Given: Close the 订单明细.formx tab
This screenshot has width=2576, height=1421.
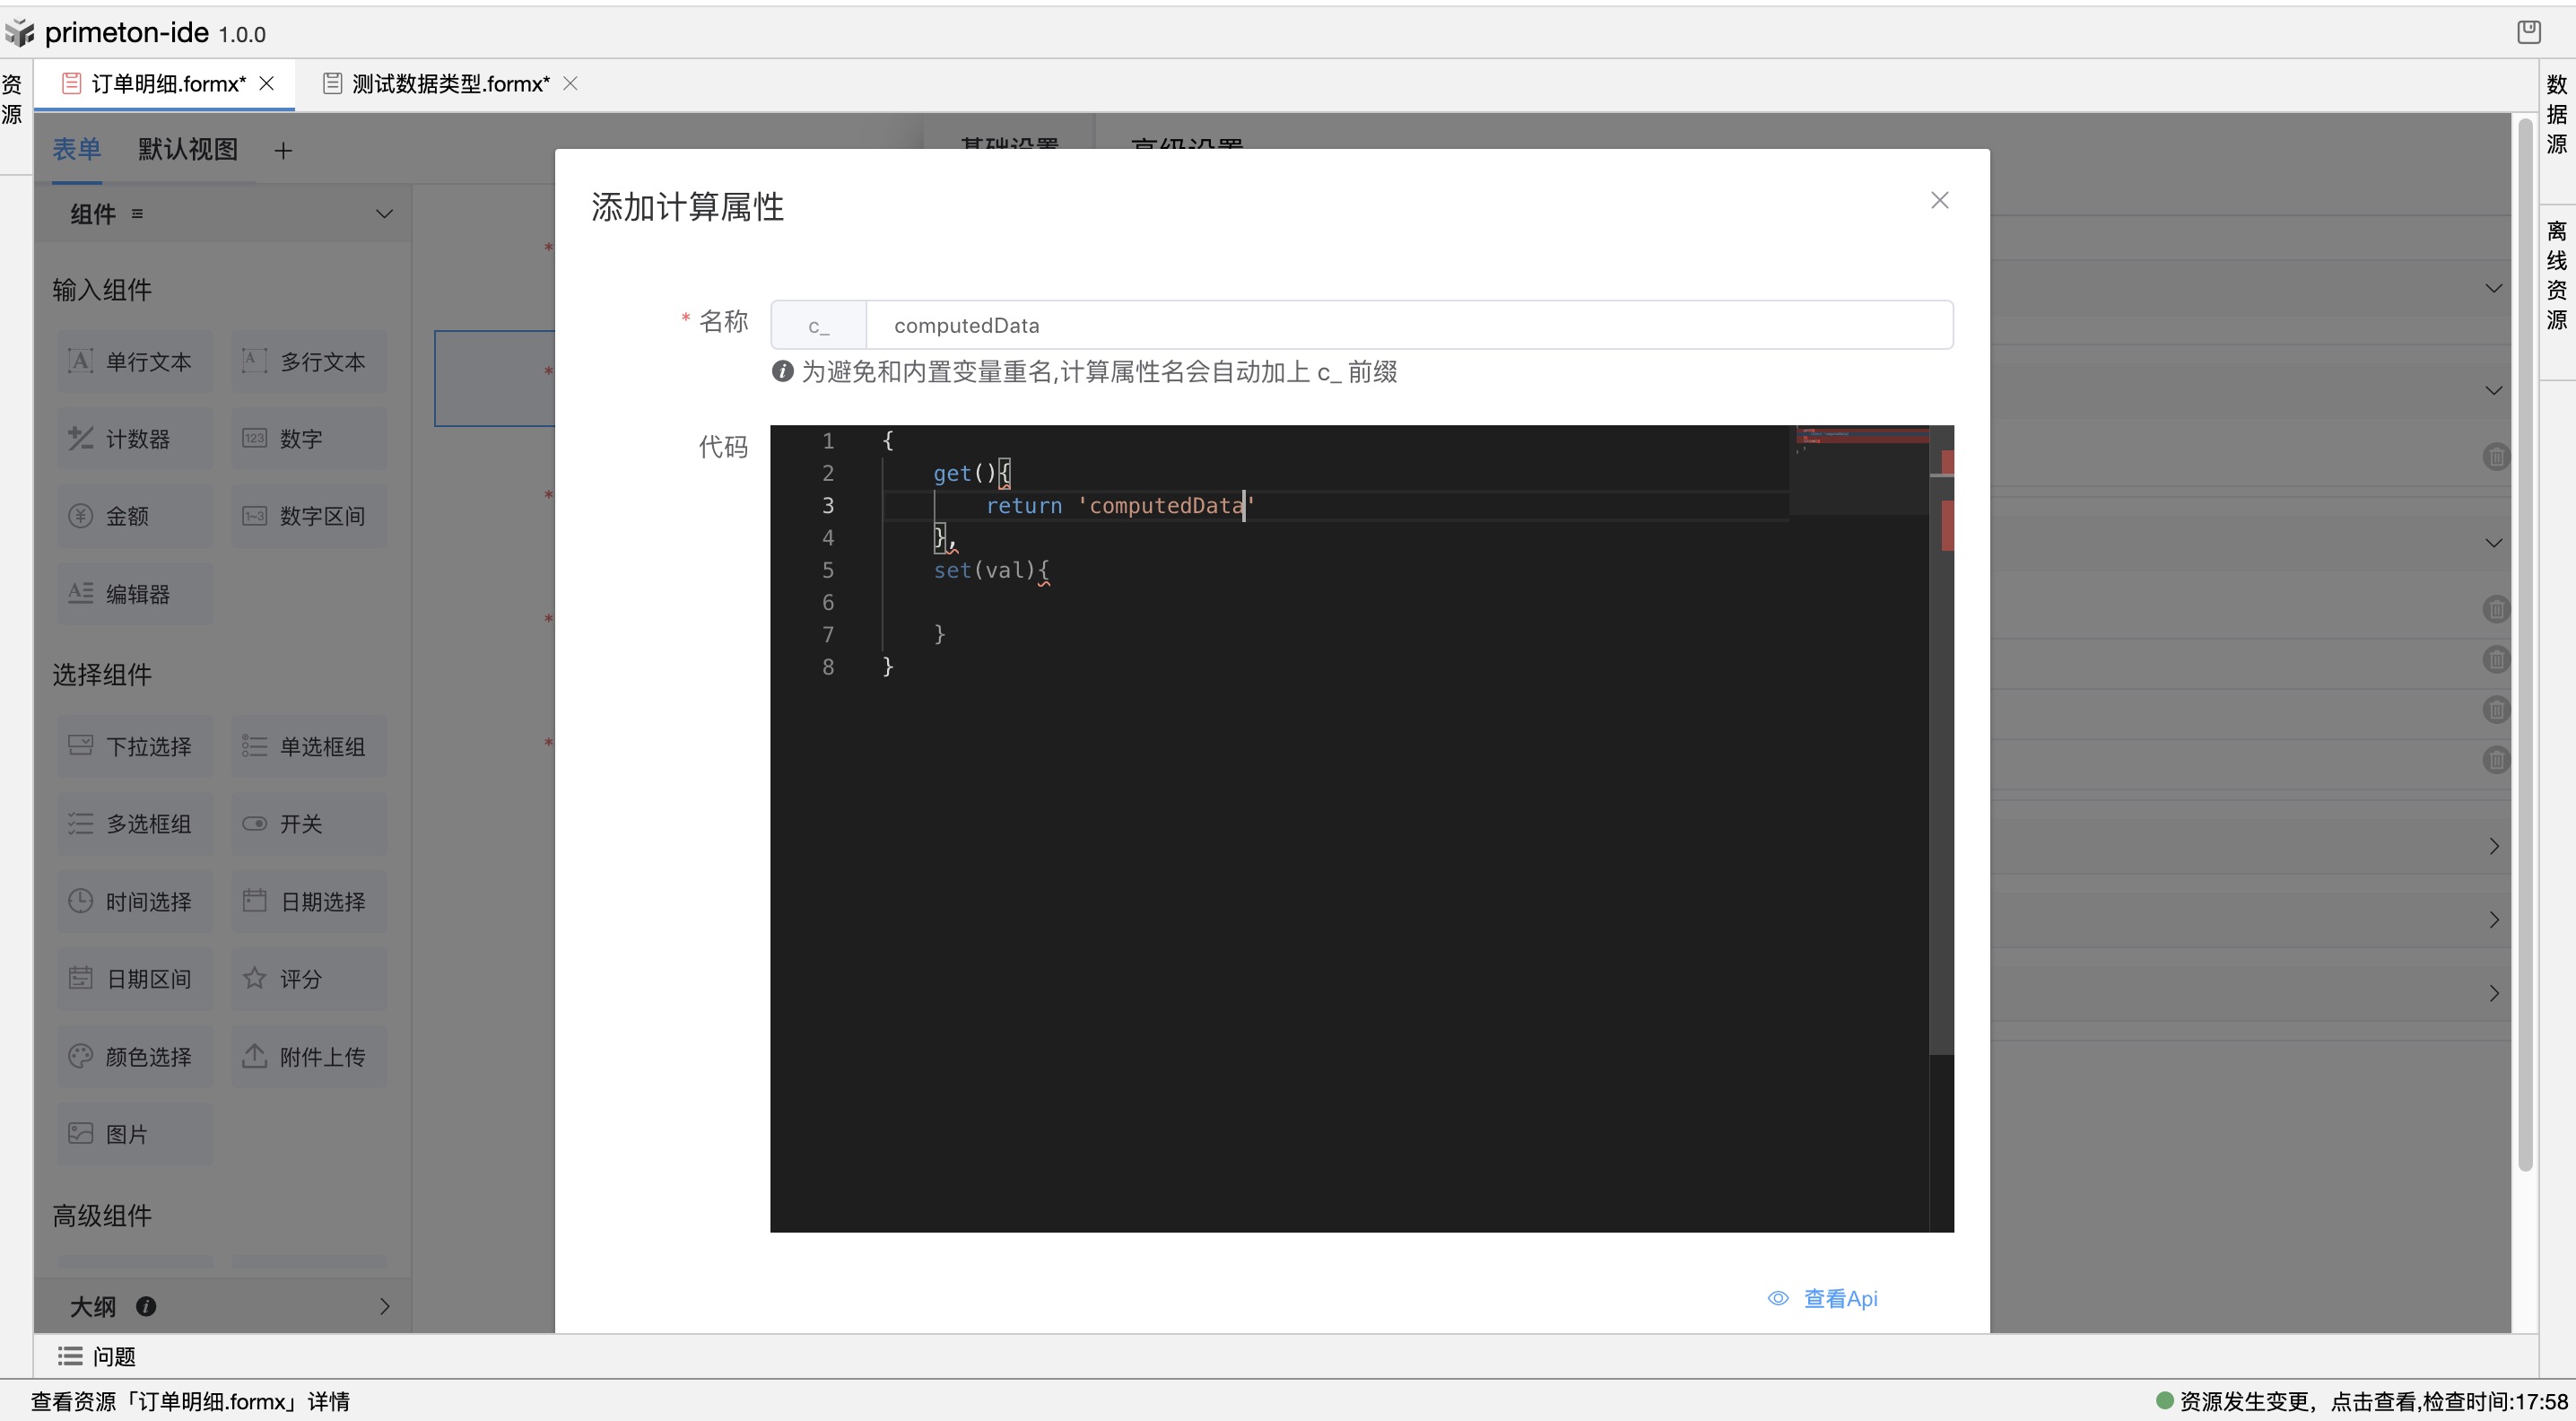Looking at the screenshot, I should (x=267, y=83).
